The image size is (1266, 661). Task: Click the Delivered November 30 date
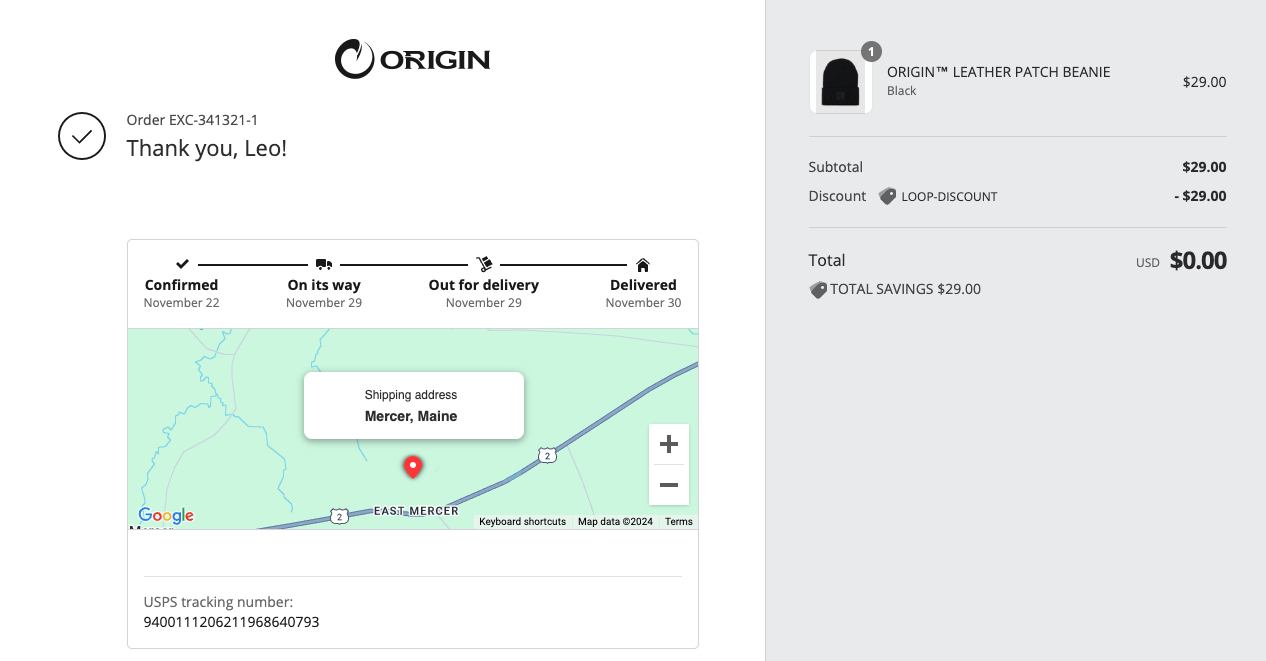643,303
